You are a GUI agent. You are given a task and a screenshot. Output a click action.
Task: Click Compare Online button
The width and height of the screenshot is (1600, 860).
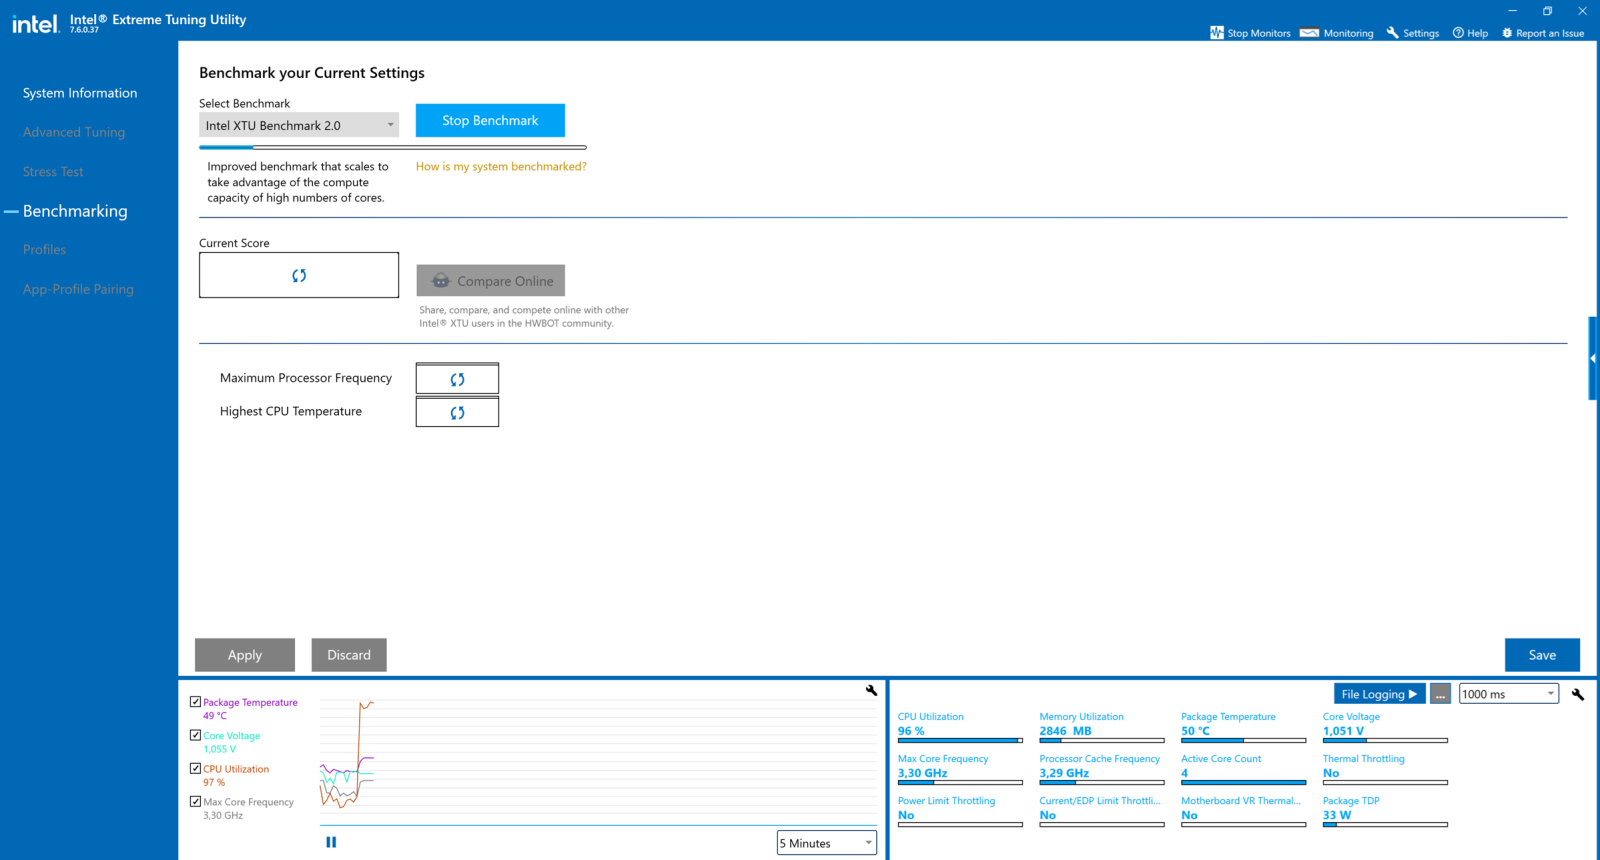point(490,281)
